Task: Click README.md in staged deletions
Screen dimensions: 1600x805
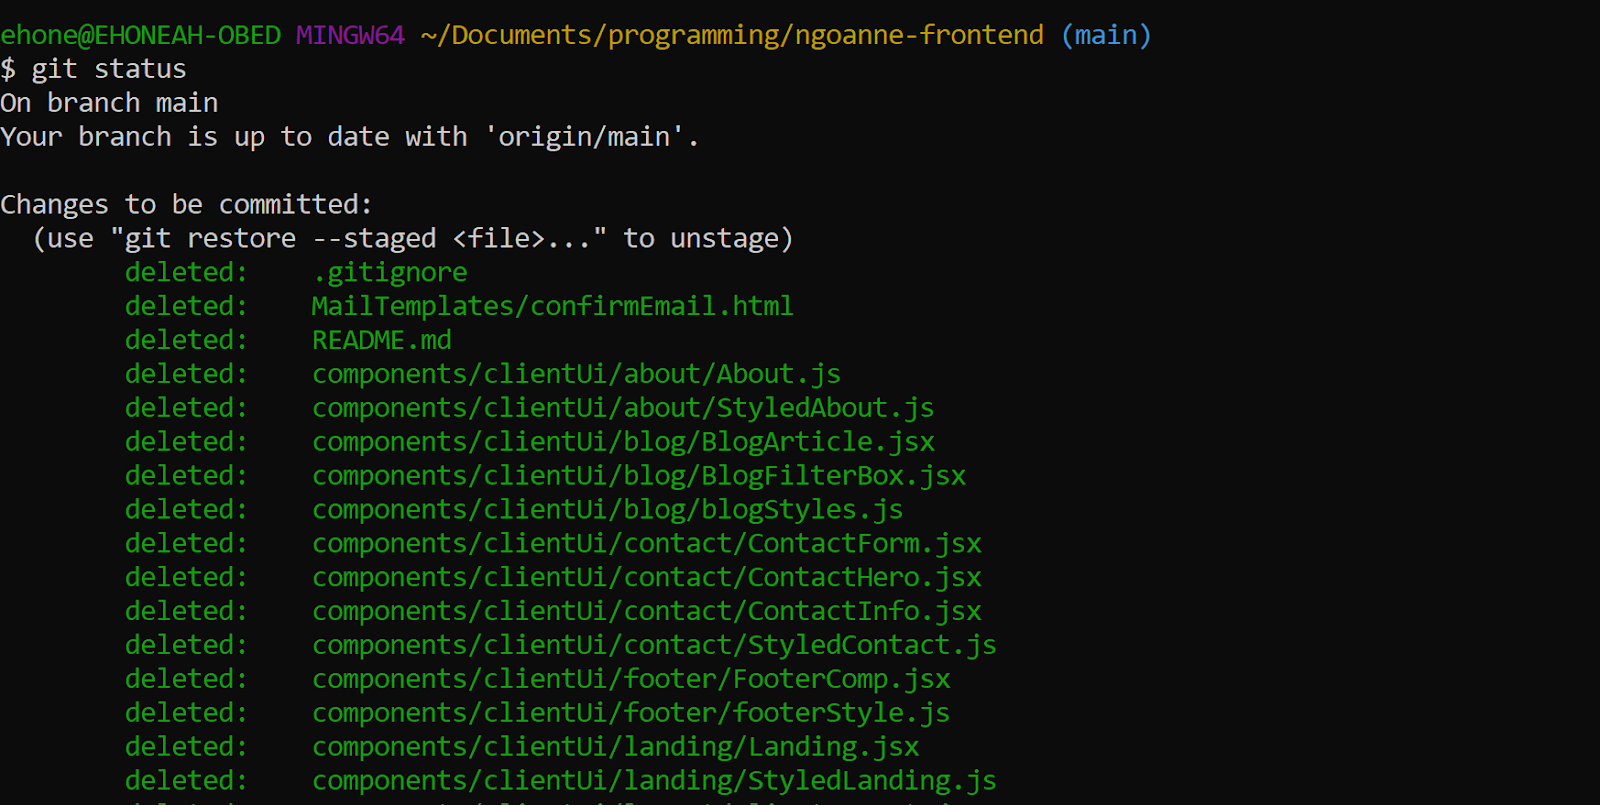Action: 382,340
